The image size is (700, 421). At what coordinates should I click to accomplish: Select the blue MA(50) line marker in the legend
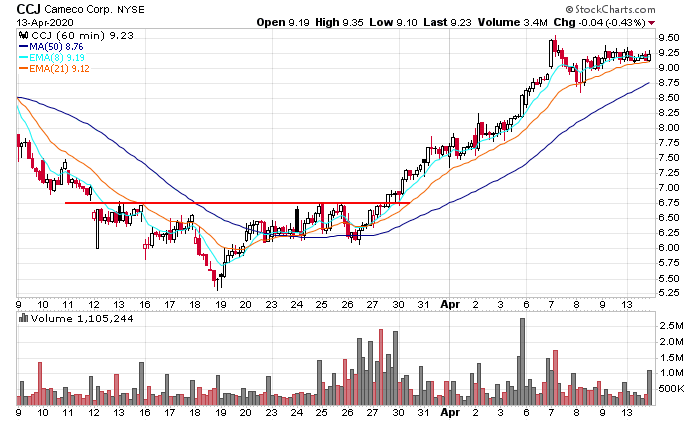pyautogui.click(x=23, y=46)
